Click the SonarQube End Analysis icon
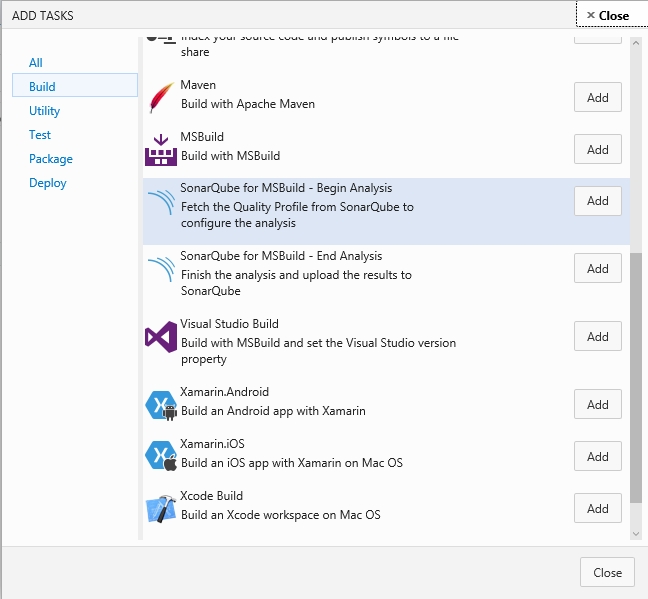The width and height of the screenshot is (648, 599). [x=161, y=270]
